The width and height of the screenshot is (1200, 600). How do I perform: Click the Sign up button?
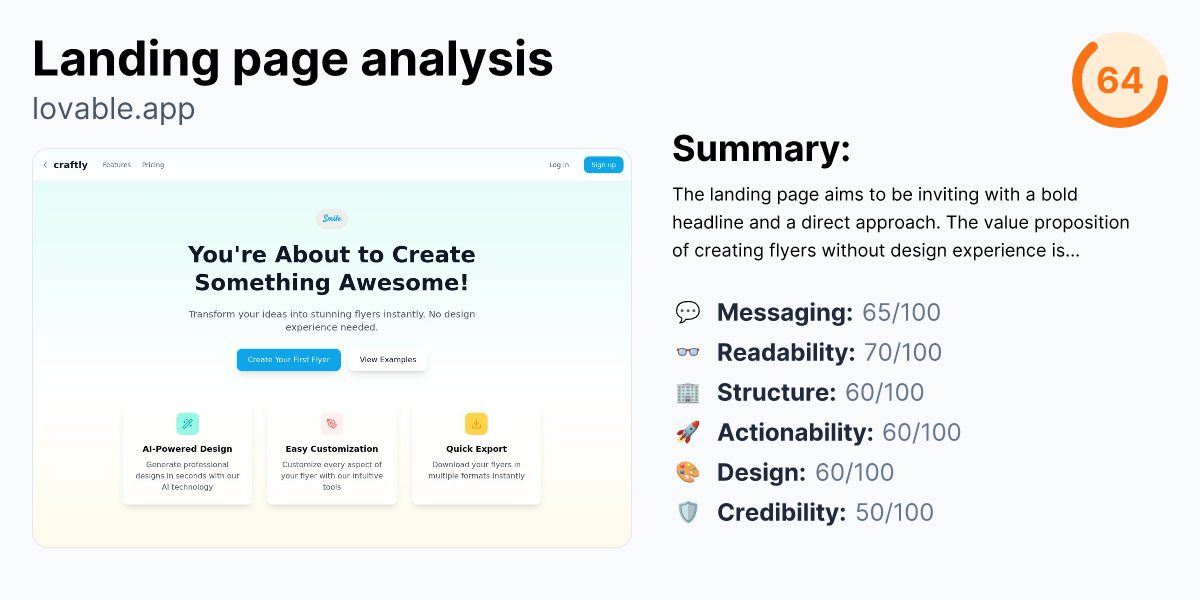(603, 164)
